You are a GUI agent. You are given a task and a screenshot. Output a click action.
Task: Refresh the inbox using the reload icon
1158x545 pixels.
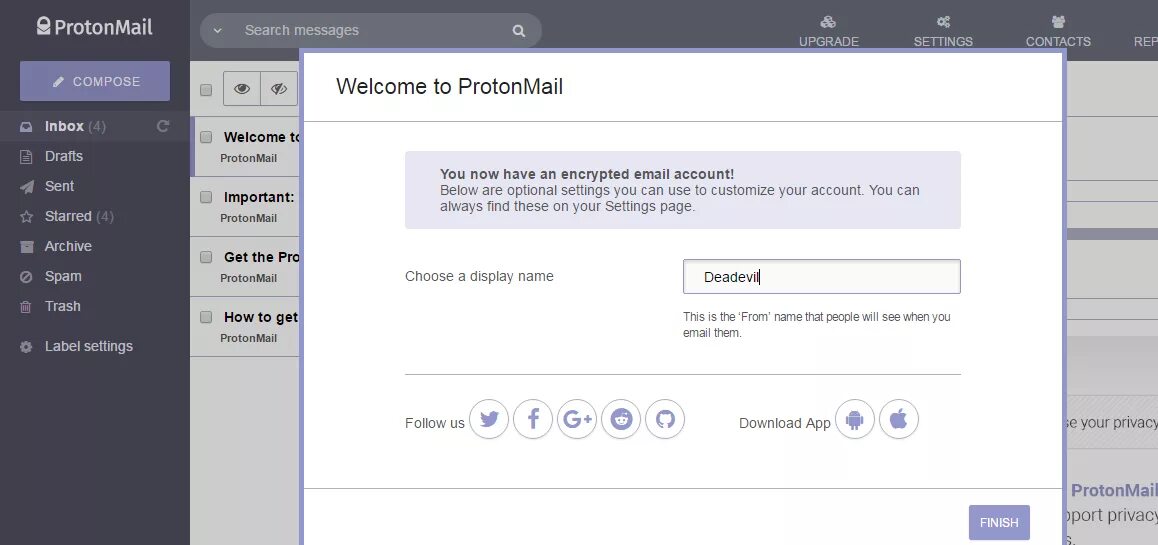pyautogui.click(x=163, y=126)
